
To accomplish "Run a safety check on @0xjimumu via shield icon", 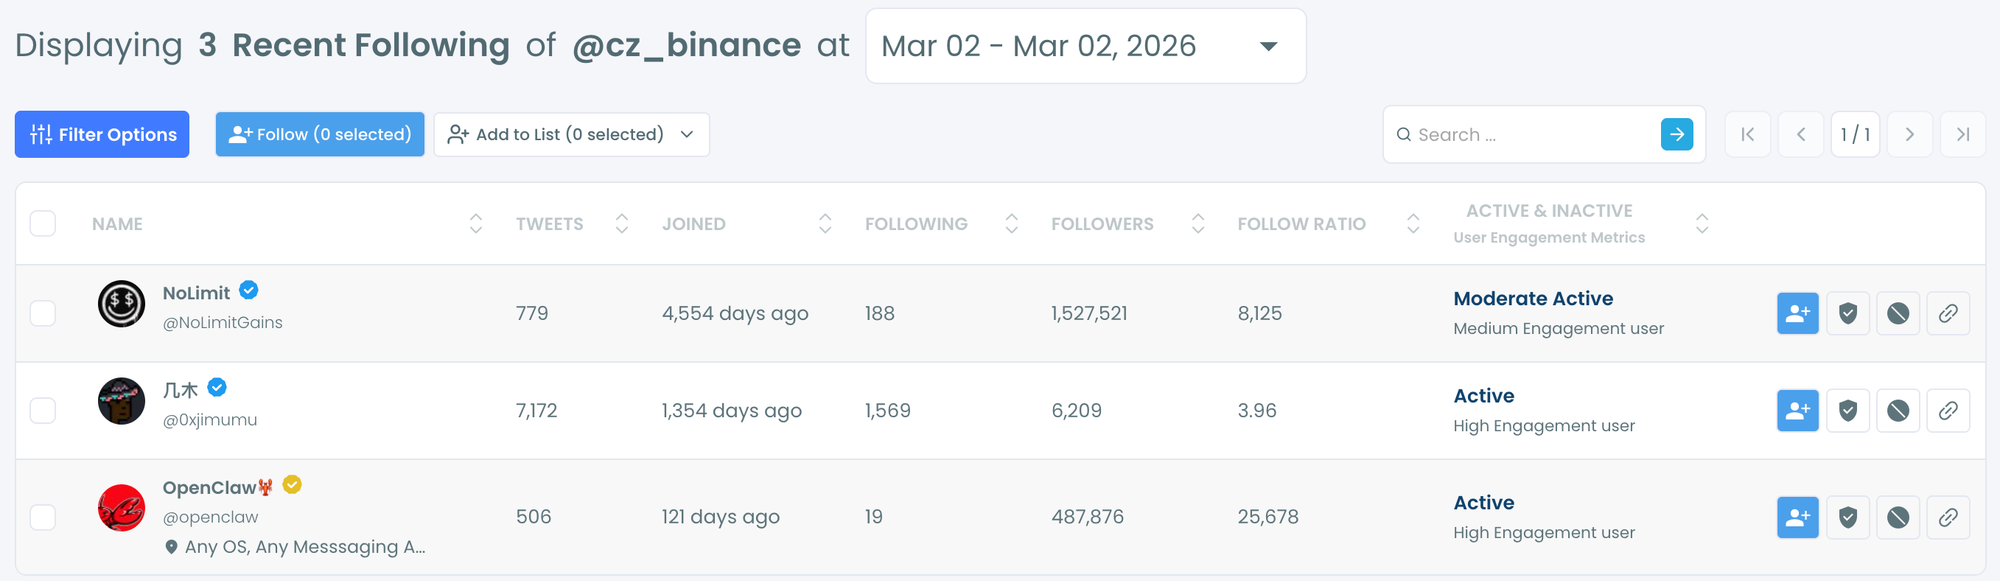I will [x=1848, y=410].
